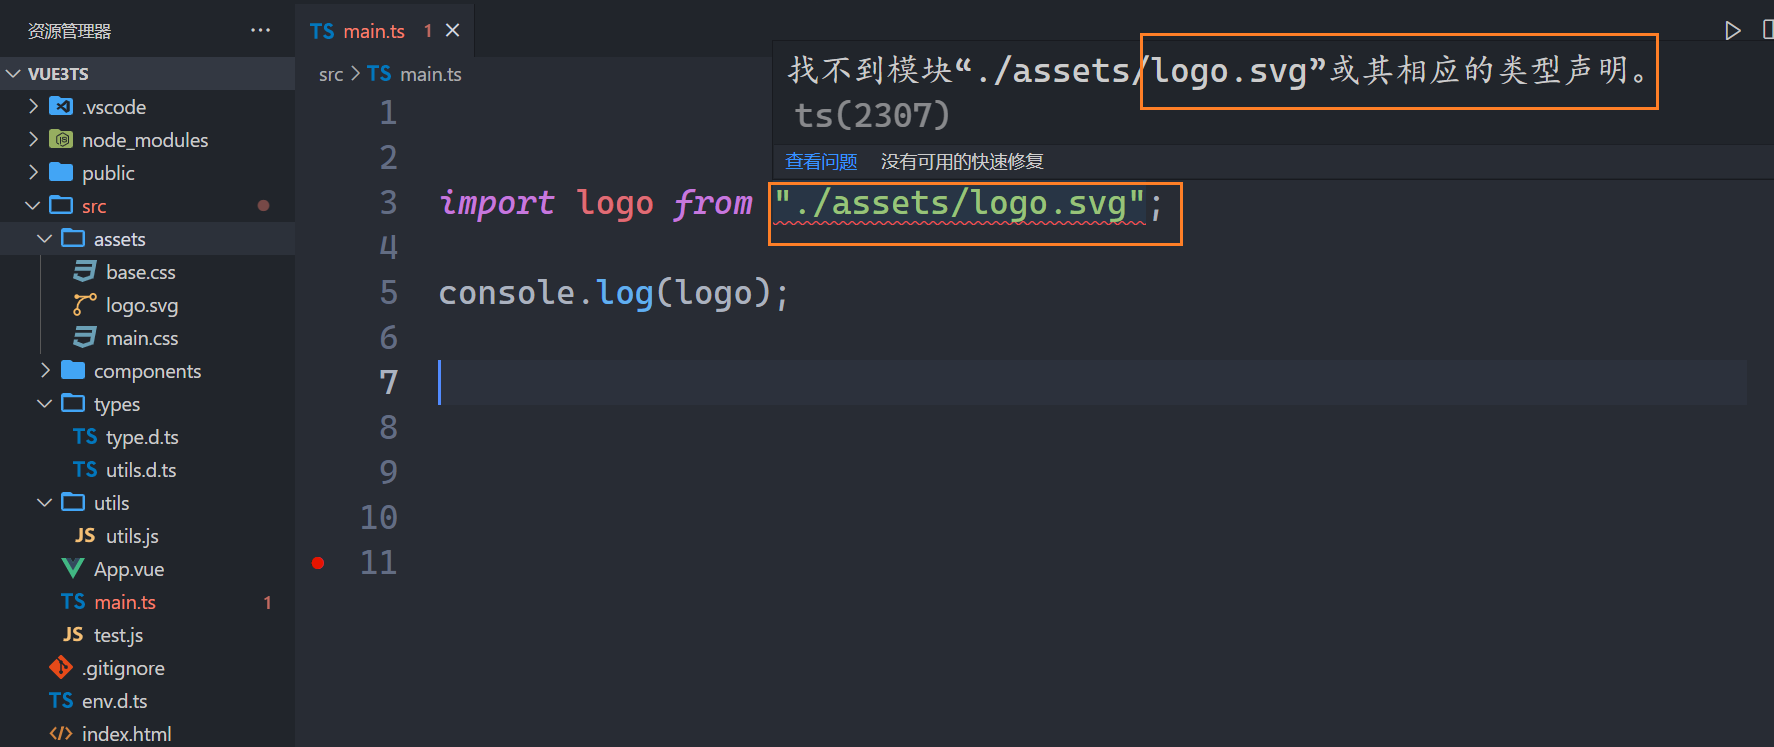Screen dimensions: 1774x747
Task: Open the explorer more actions ellipsis menu
Action: pos(260,31)
